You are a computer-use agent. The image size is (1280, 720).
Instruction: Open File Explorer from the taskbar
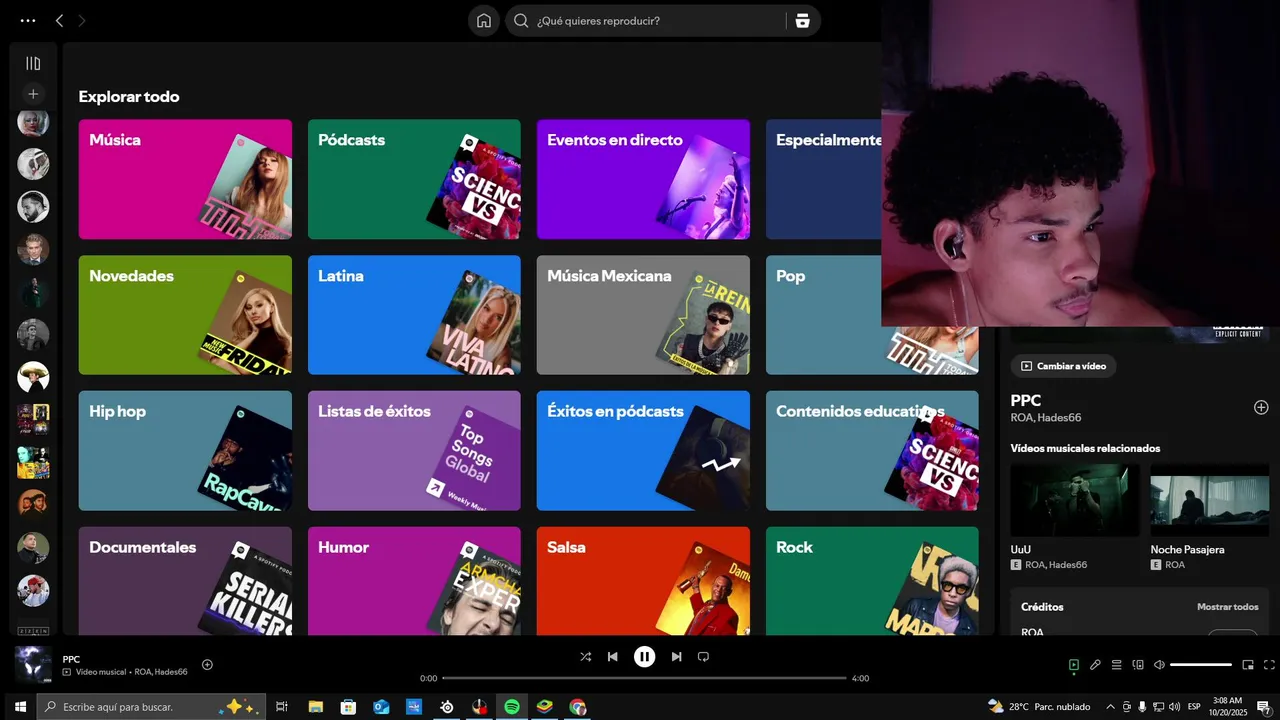(315, 707)
